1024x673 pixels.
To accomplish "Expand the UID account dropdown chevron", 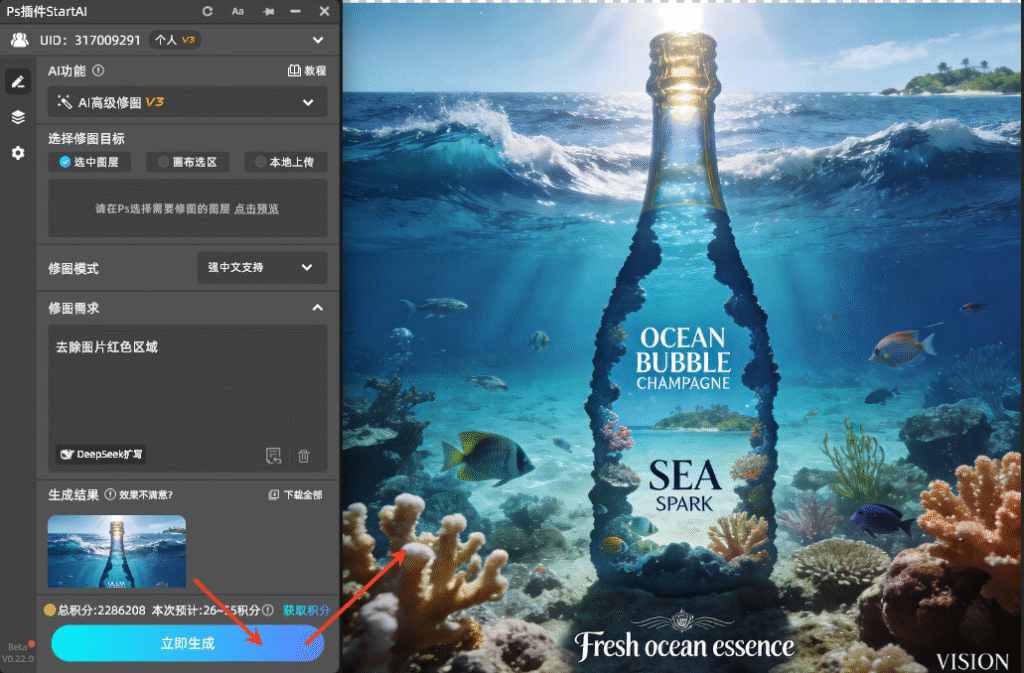I will pyautogui.click(x=318, y=40).
